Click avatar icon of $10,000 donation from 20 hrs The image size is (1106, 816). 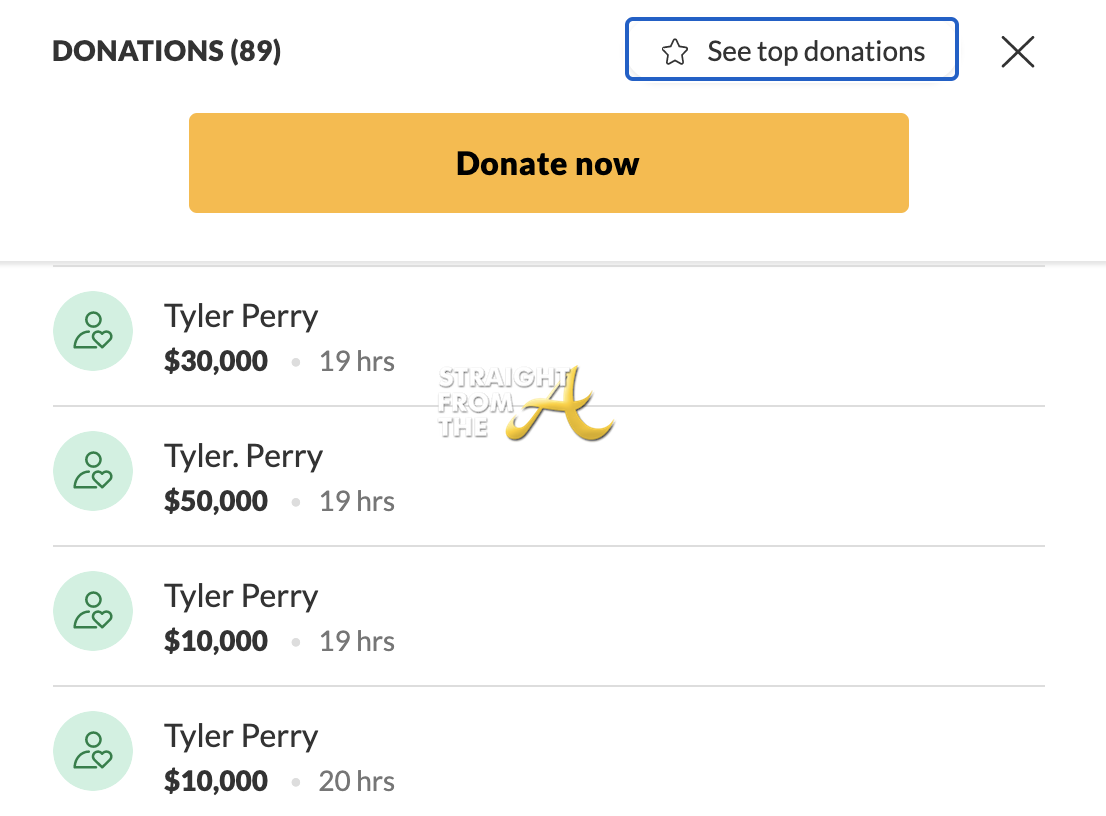point(93,751)
